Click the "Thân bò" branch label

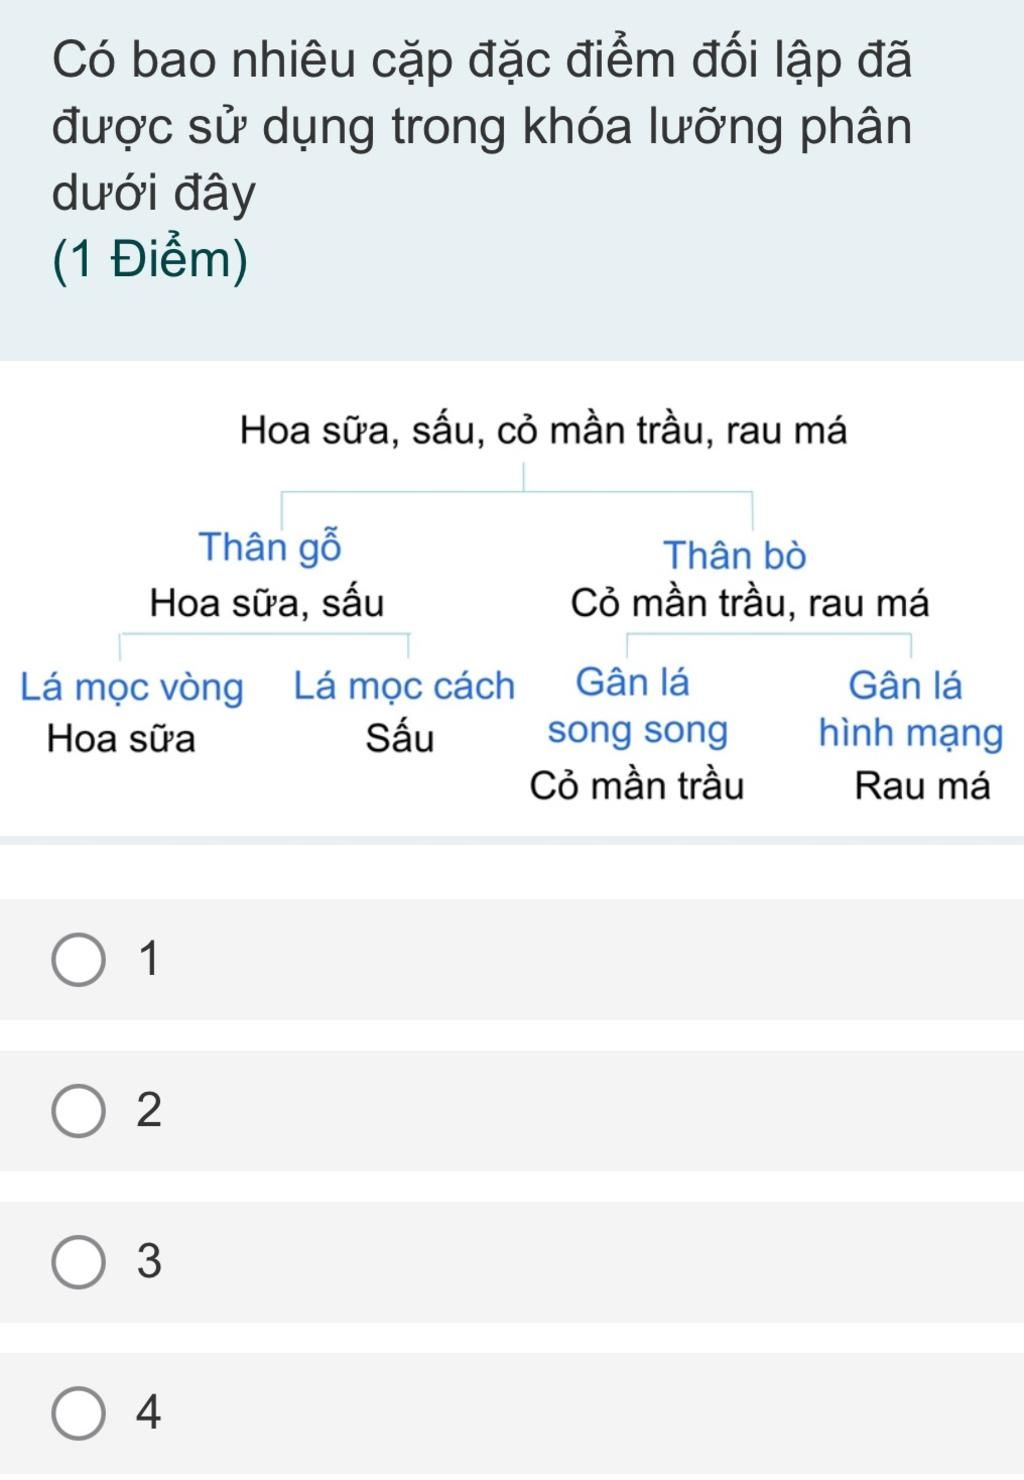point(735,555)
